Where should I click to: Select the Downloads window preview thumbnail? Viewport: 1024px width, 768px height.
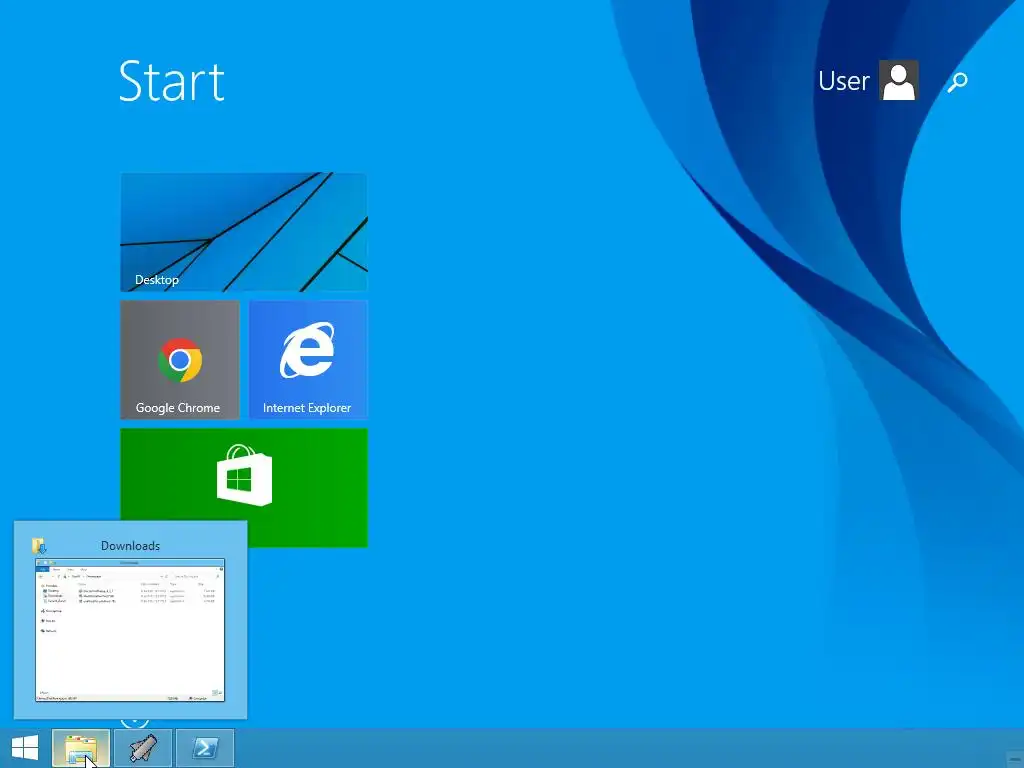click(x=130, y=630)
